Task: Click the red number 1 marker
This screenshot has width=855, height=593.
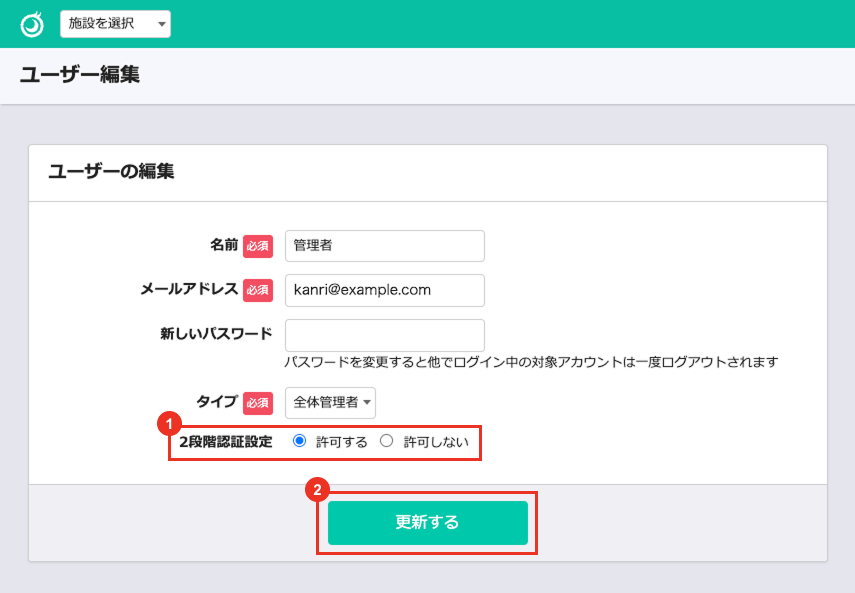Action: [170, 423]
